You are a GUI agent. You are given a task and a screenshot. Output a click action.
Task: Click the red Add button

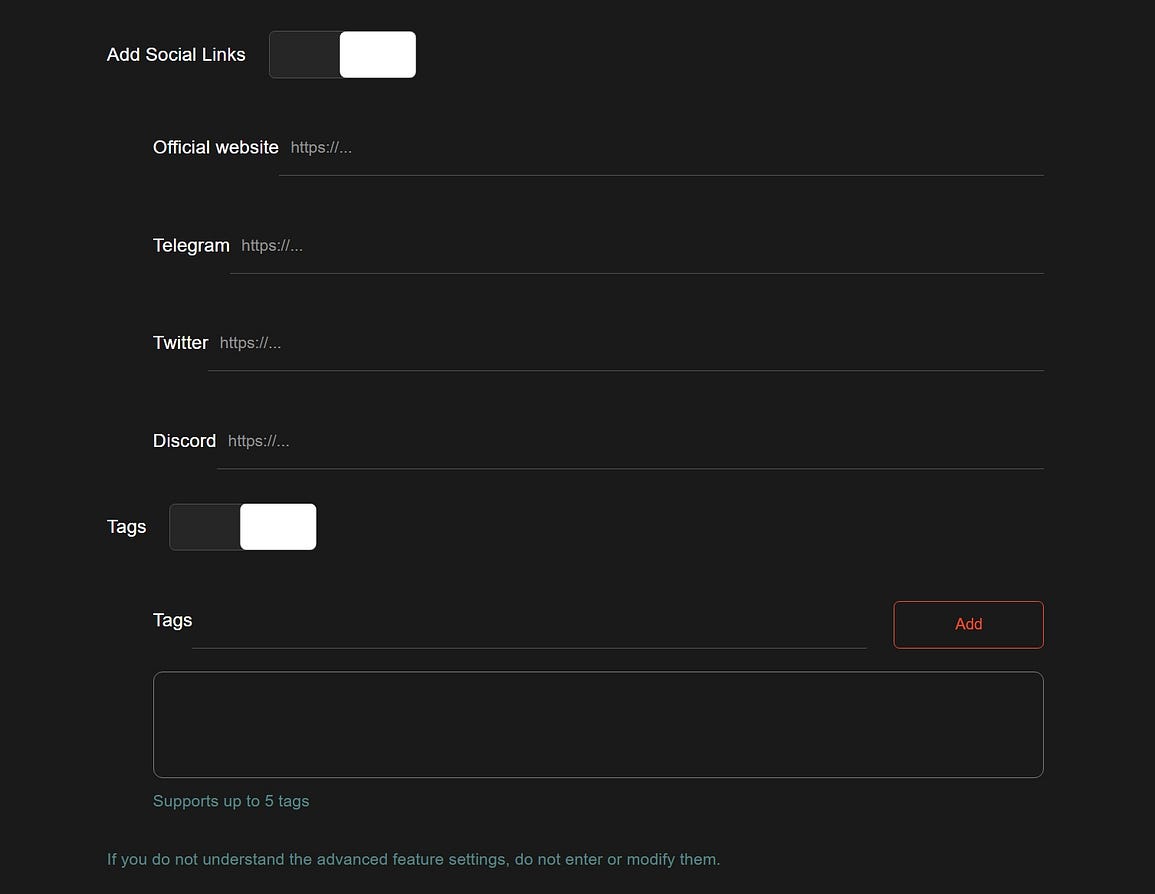coord(968,624)
